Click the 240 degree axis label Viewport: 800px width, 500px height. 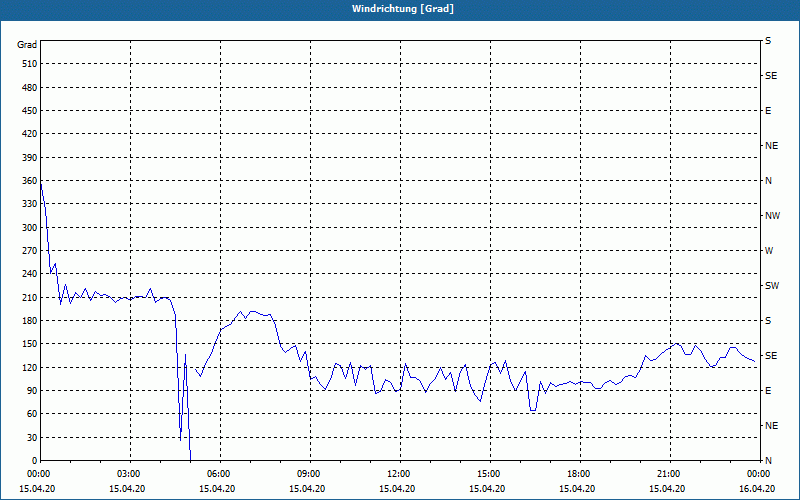point(30,273)
